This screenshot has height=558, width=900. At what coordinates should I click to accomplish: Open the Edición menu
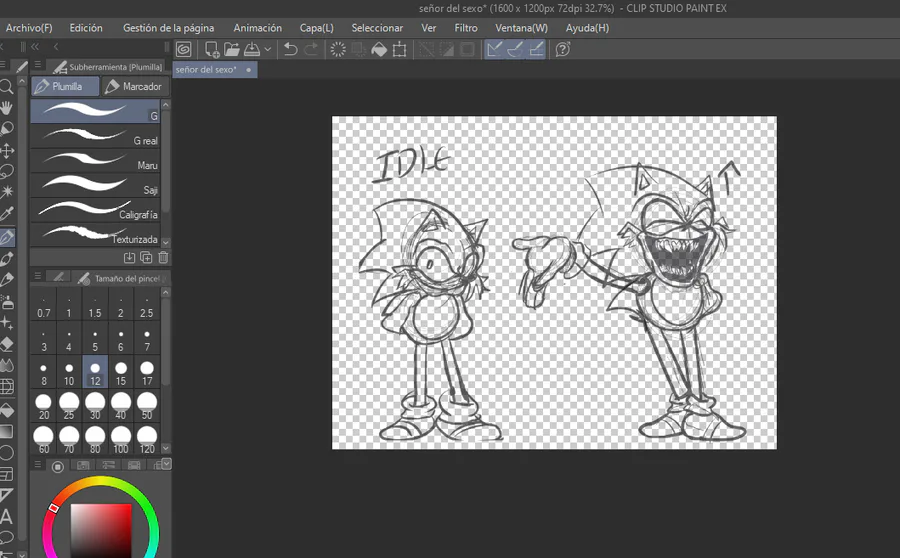[x=86, y=28]
